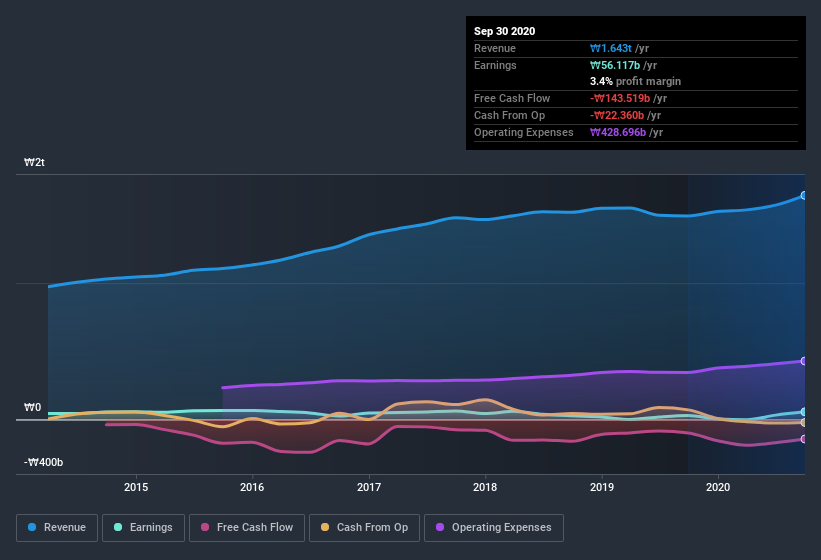821x560 pixels.
Task: Click the 2015 x-axis label
Action: point(136,487)
